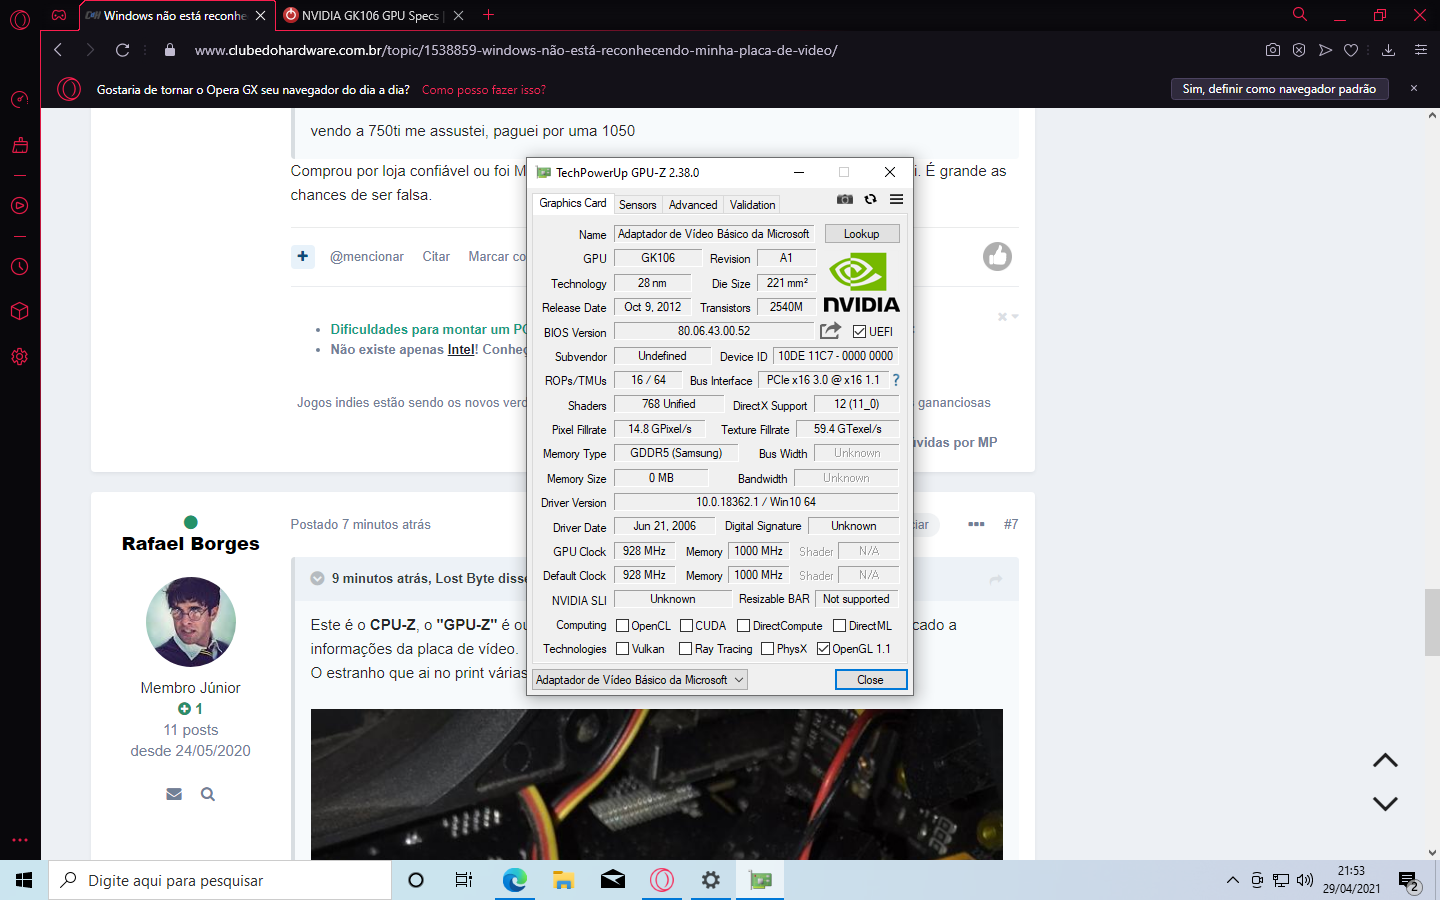This screenshot has width=1440, height=900.
Task: Open downloads icon in browser toolbar
Action: [x=1388, y=50]
